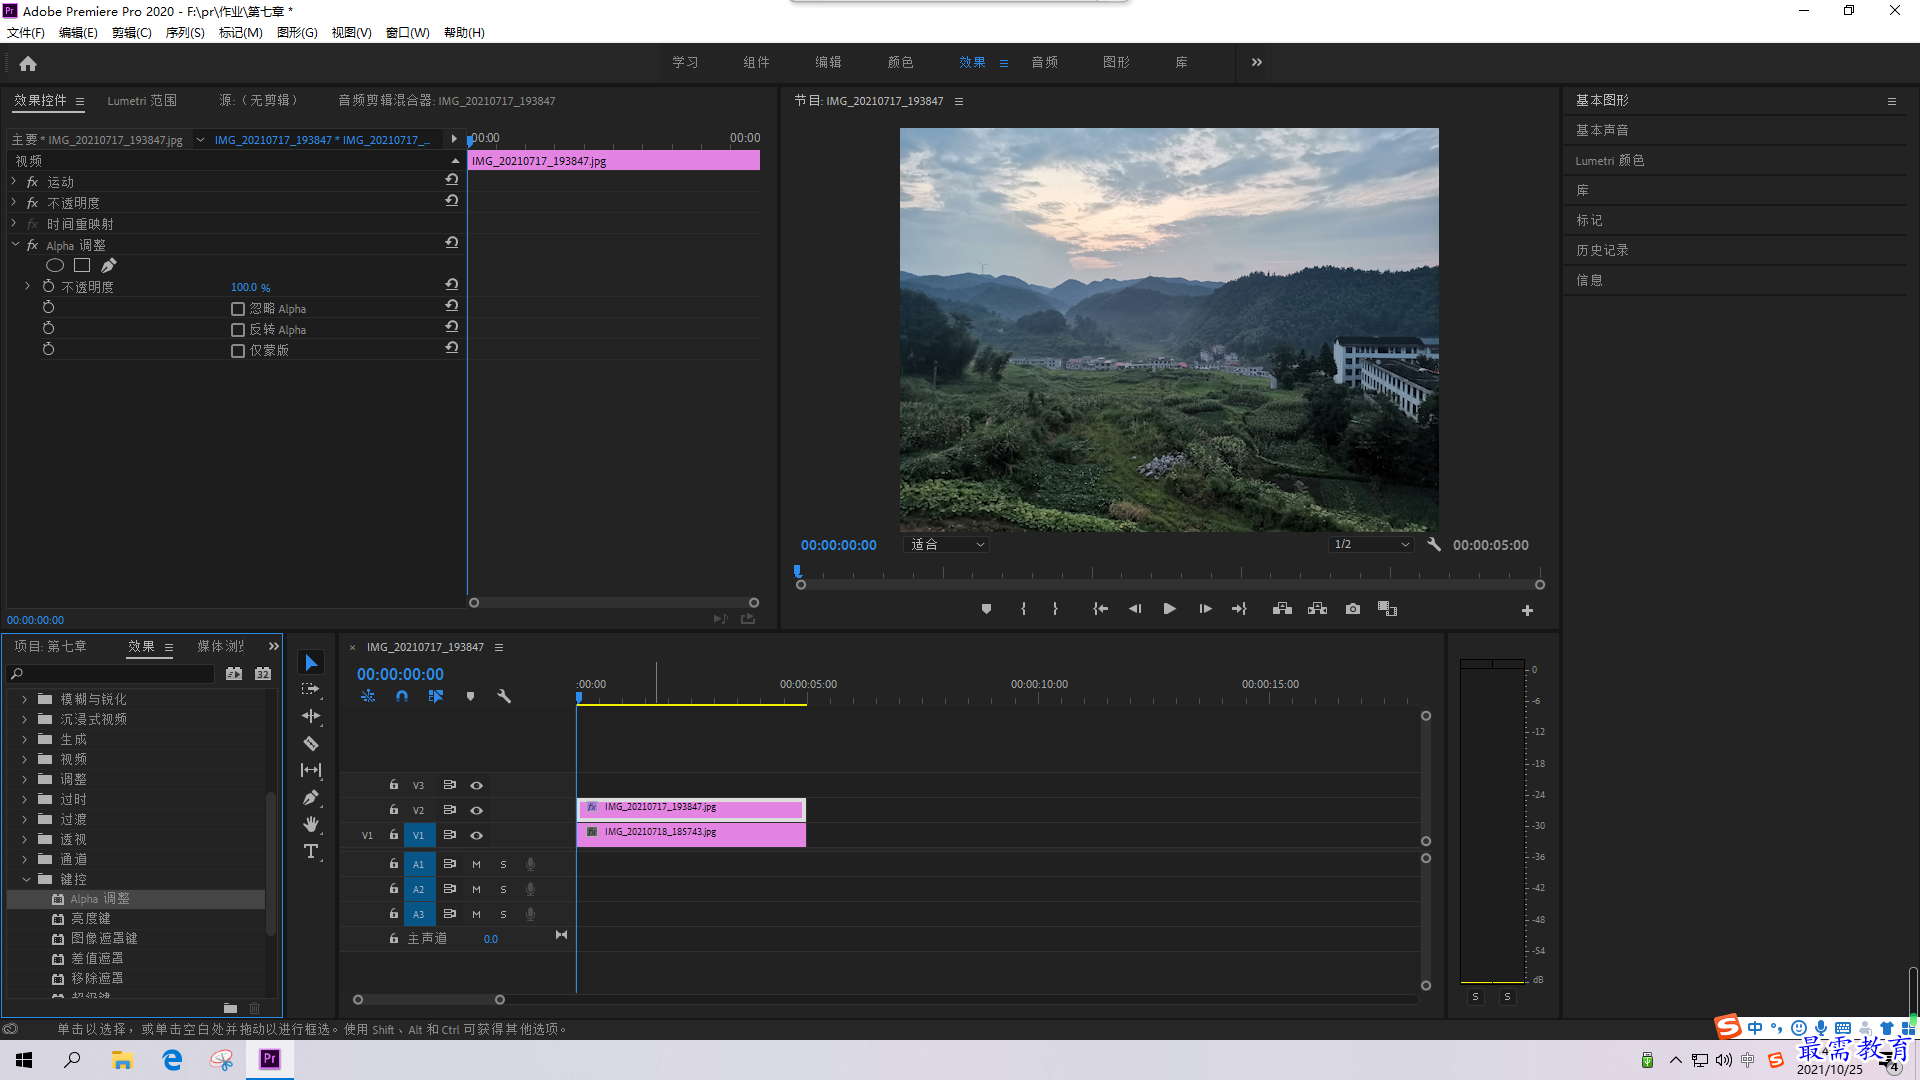1920x1080 pixels.
Task: Open timeline display settings wrench
Action: click(x=504, y=696)
